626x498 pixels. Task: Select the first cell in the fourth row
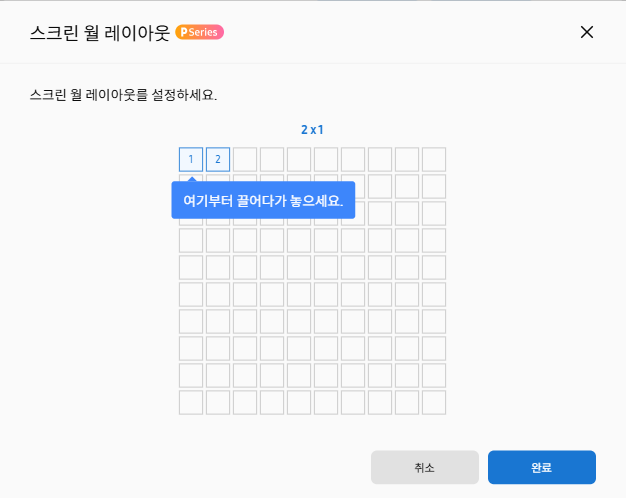coord(191,240)
